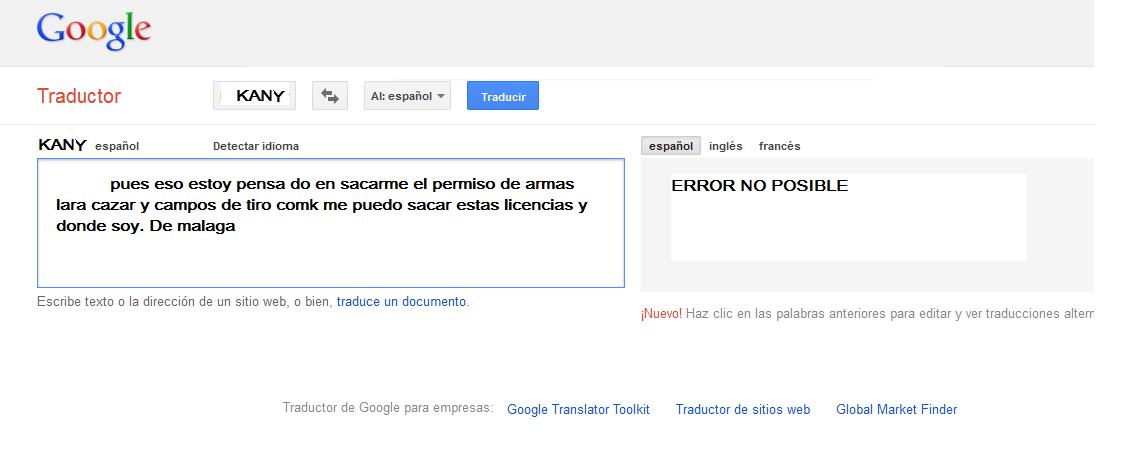Switch the output language to francés
Image resolution: width=1142 pixels, height=466 pixels.
779,146
